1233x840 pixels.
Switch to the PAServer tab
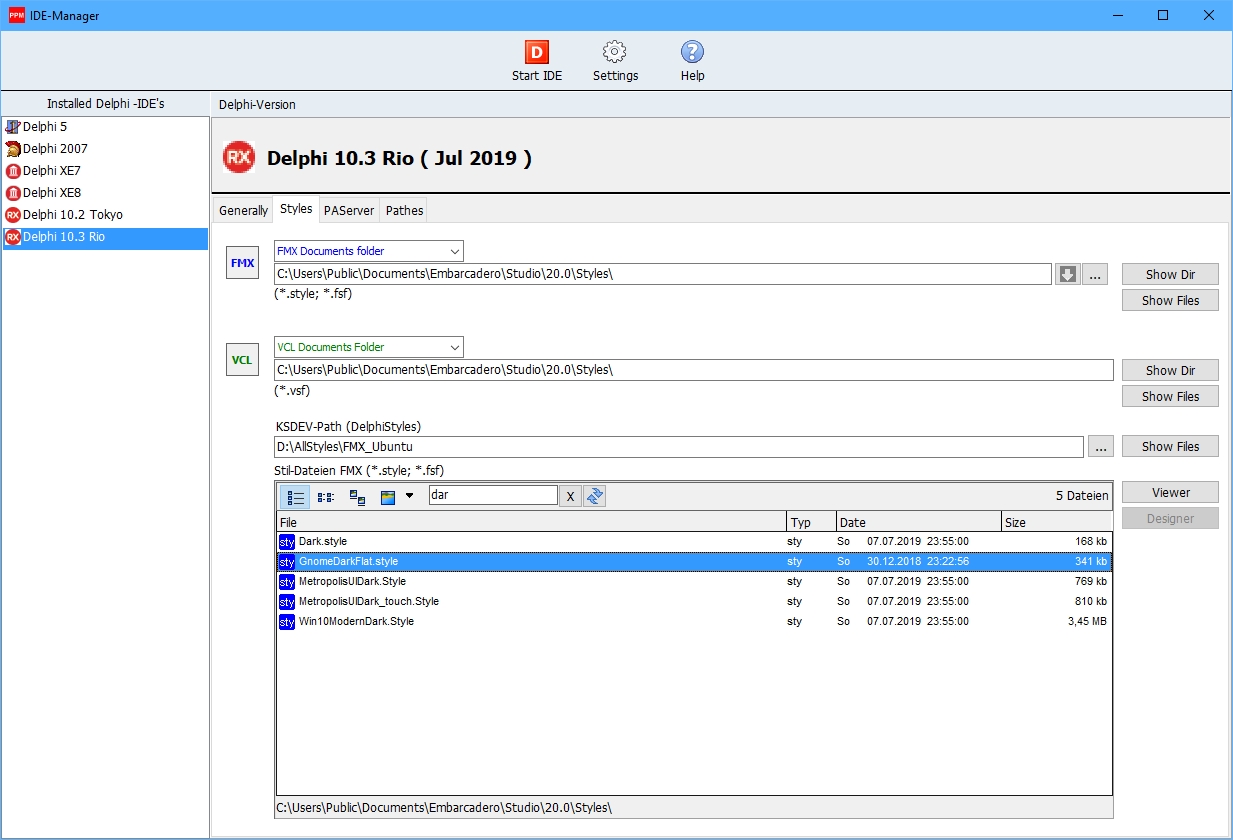point(349,210)
